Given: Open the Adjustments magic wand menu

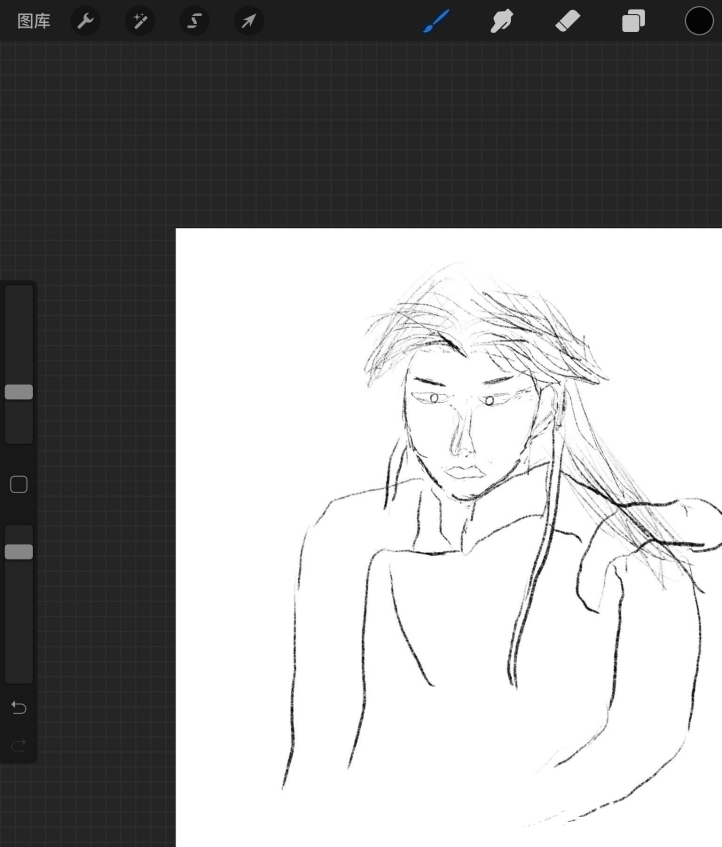Looking at the screenshot, I should coord(140,21).
